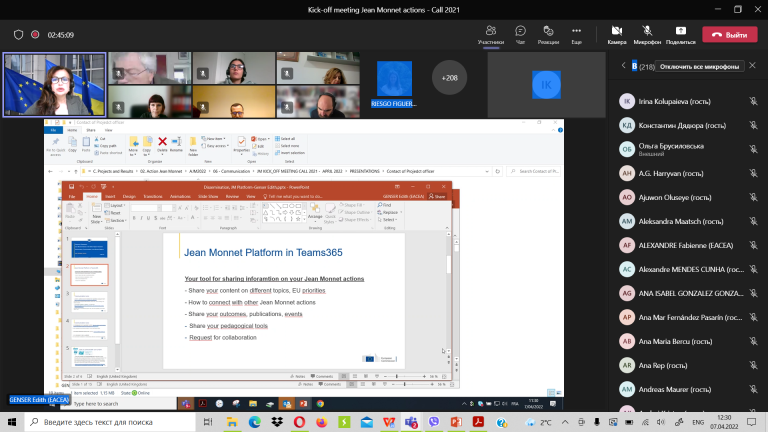The image size is (768, 432).
Task: Unmute the Microphone in Teams toolbar
Action: coord(647,35)
